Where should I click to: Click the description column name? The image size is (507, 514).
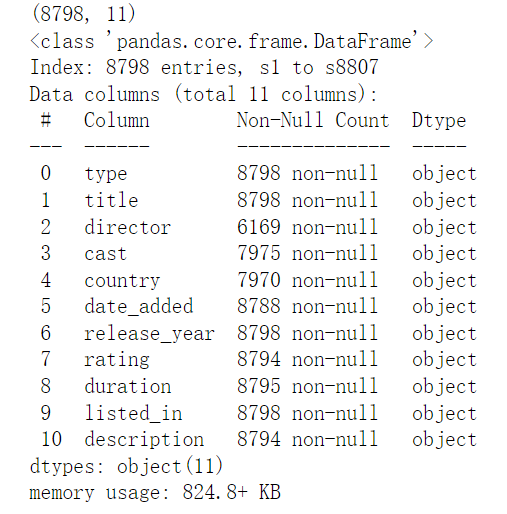pyautogui.click(x=144, y=440)
